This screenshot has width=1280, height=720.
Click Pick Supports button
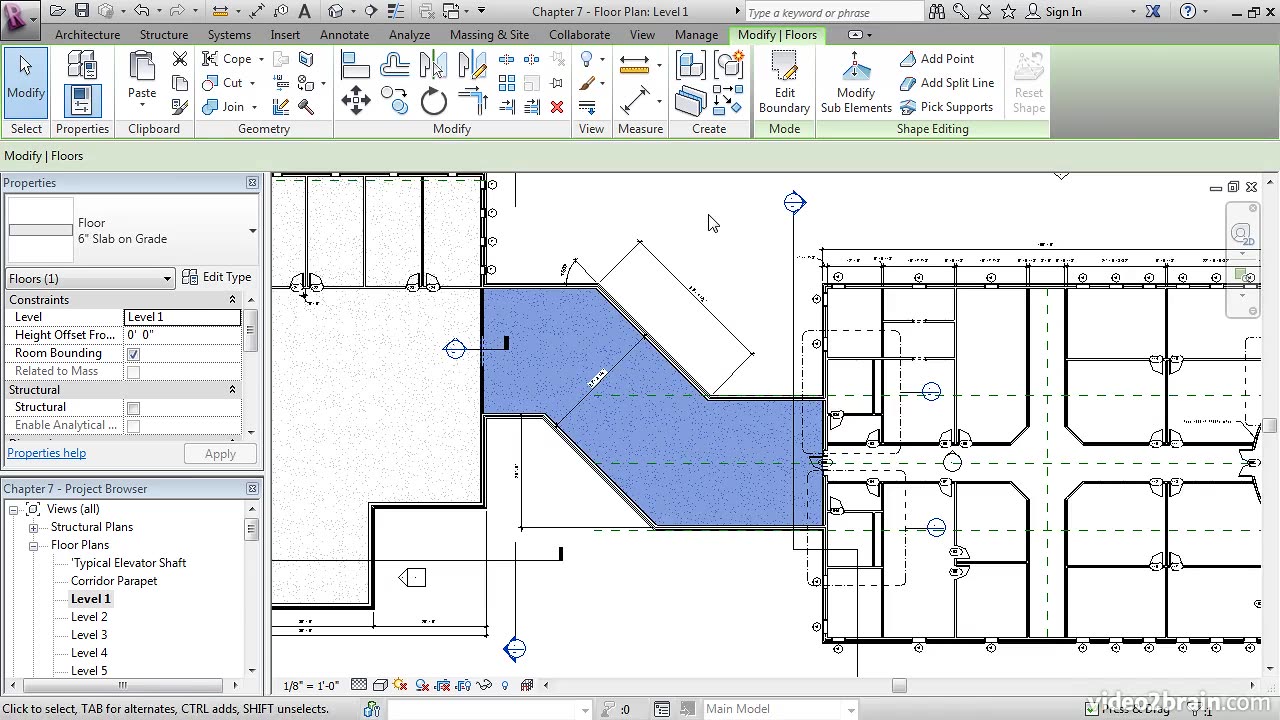tap(947, 107)
